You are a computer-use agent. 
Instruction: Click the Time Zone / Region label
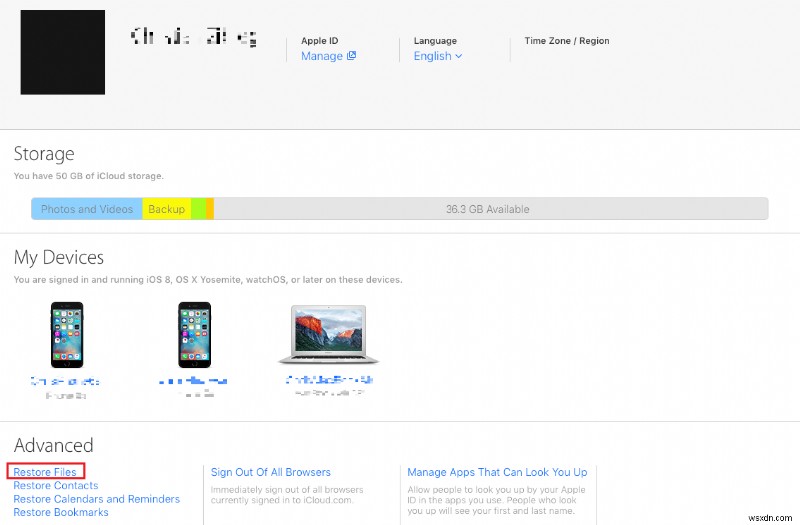pos(567,41)
